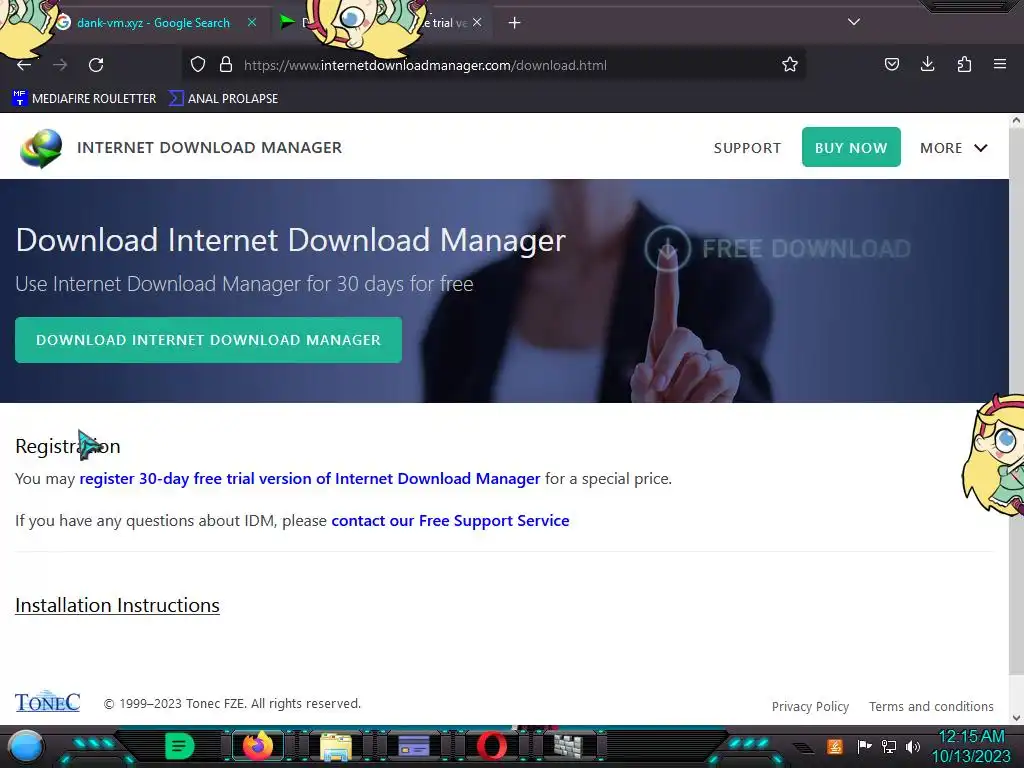This screenshot has height=768, width=1024.
Task: Close the dank-vm.xyz Google Search tab
Action: tap(251, 22)
